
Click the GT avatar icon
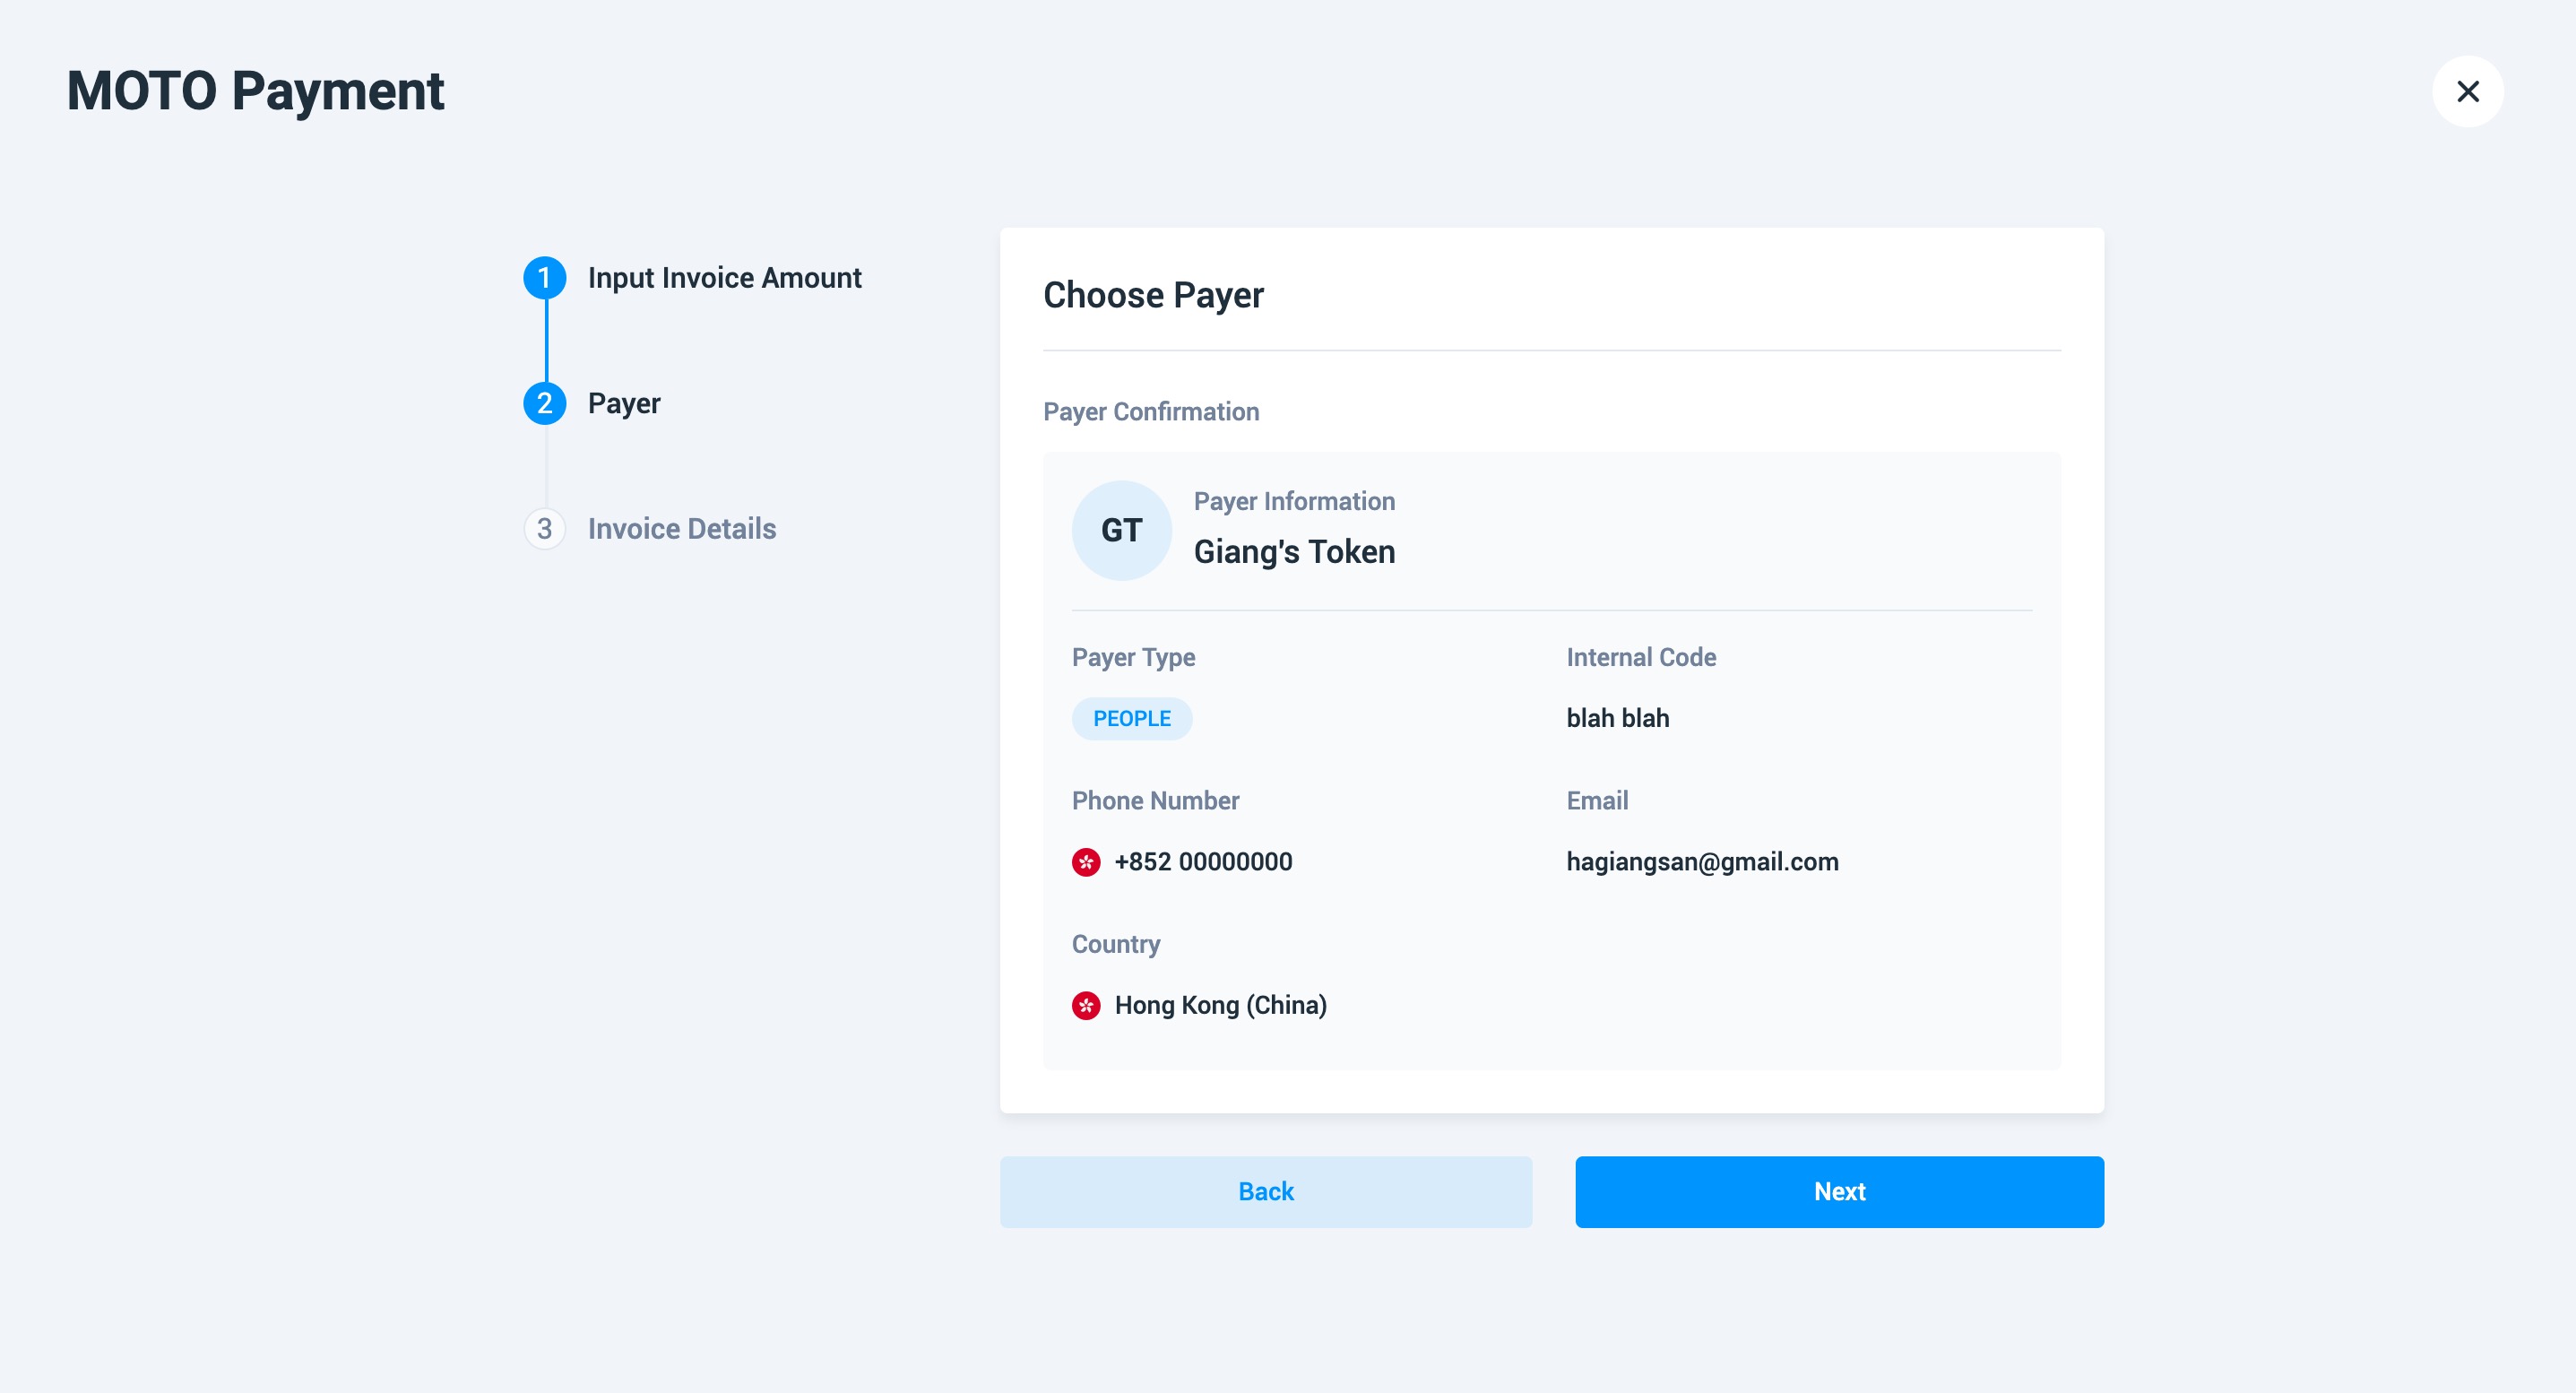point(1121,530)
